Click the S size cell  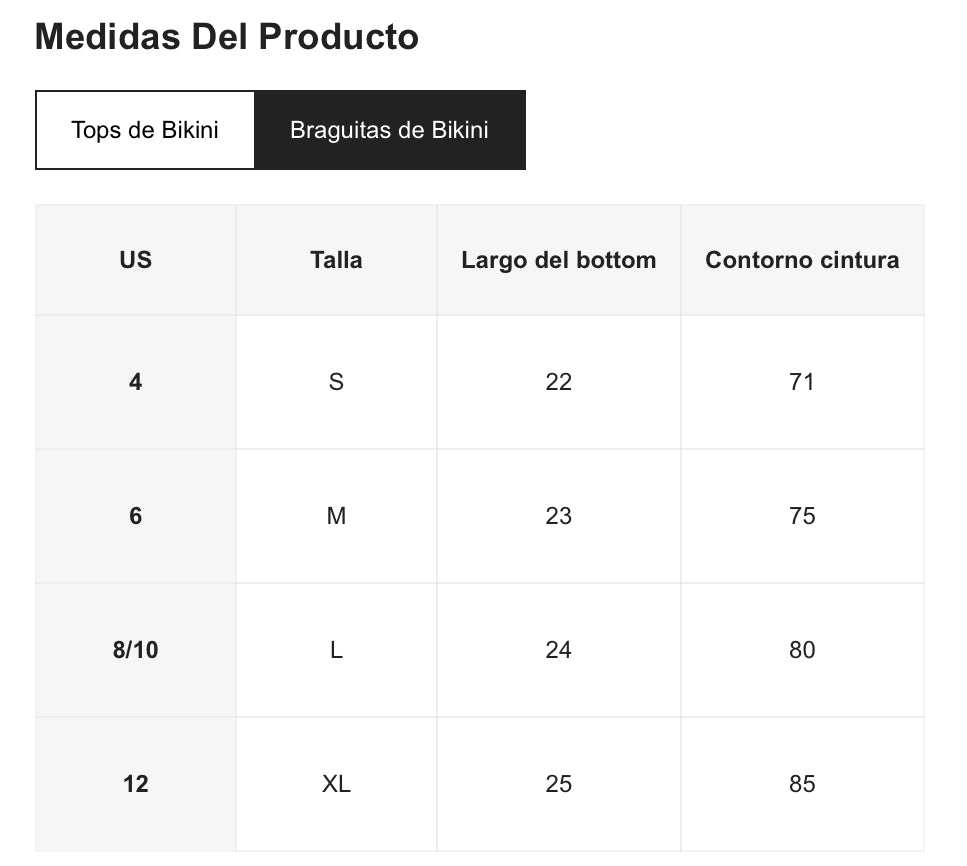pyautogui.click(x=336, y=382)
